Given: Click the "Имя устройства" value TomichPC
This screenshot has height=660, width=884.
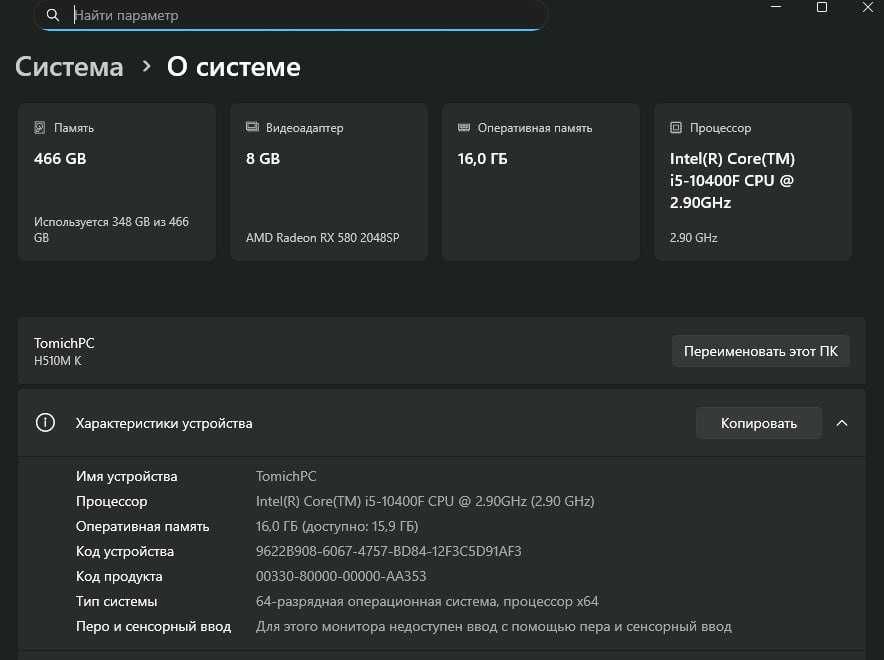Looking at the screenshot, I should pyautogui.click(x=286, y=476).
